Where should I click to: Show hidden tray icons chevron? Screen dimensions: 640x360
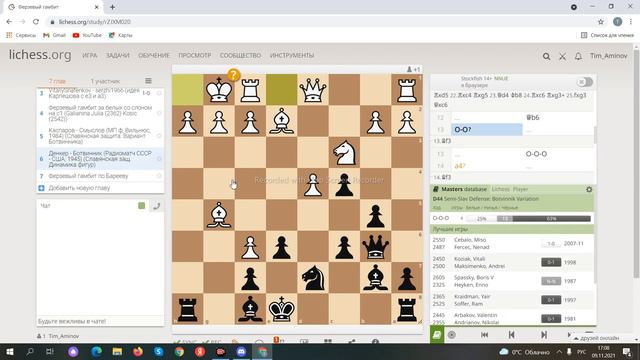(559, 351)
